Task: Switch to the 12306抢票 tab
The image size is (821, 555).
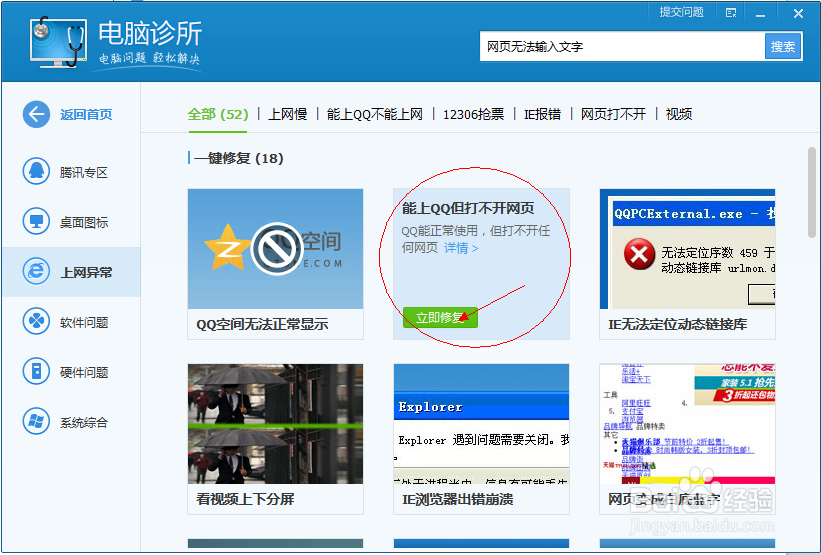Action: pos(473,114)
